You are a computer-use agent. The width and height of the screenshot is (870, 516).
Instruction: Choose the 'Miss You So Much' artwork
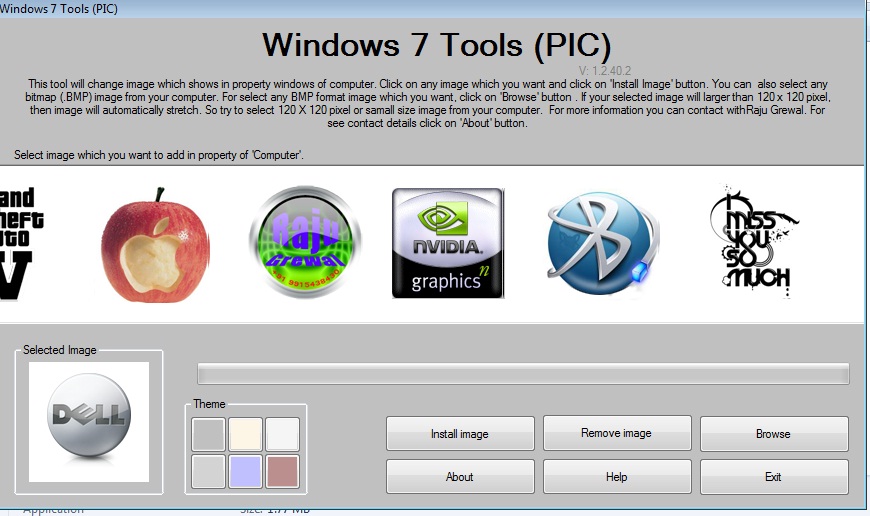tap(753, 242)
